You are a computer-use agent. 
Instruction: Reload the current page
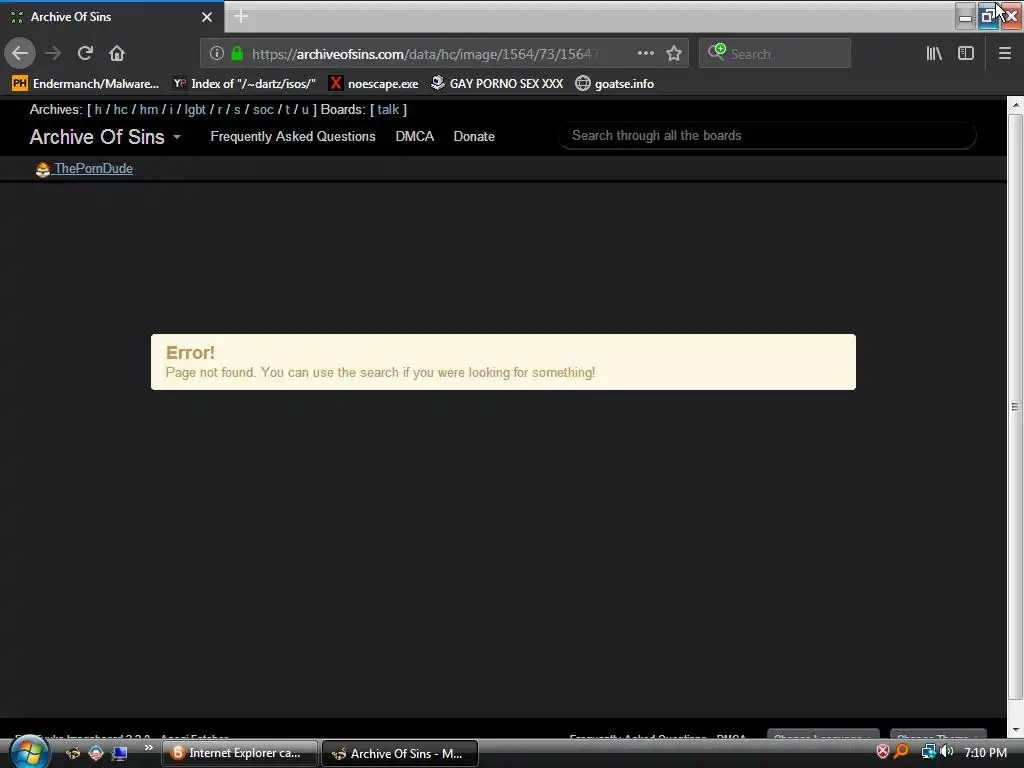pyautogui.click(x=86, y=54)
